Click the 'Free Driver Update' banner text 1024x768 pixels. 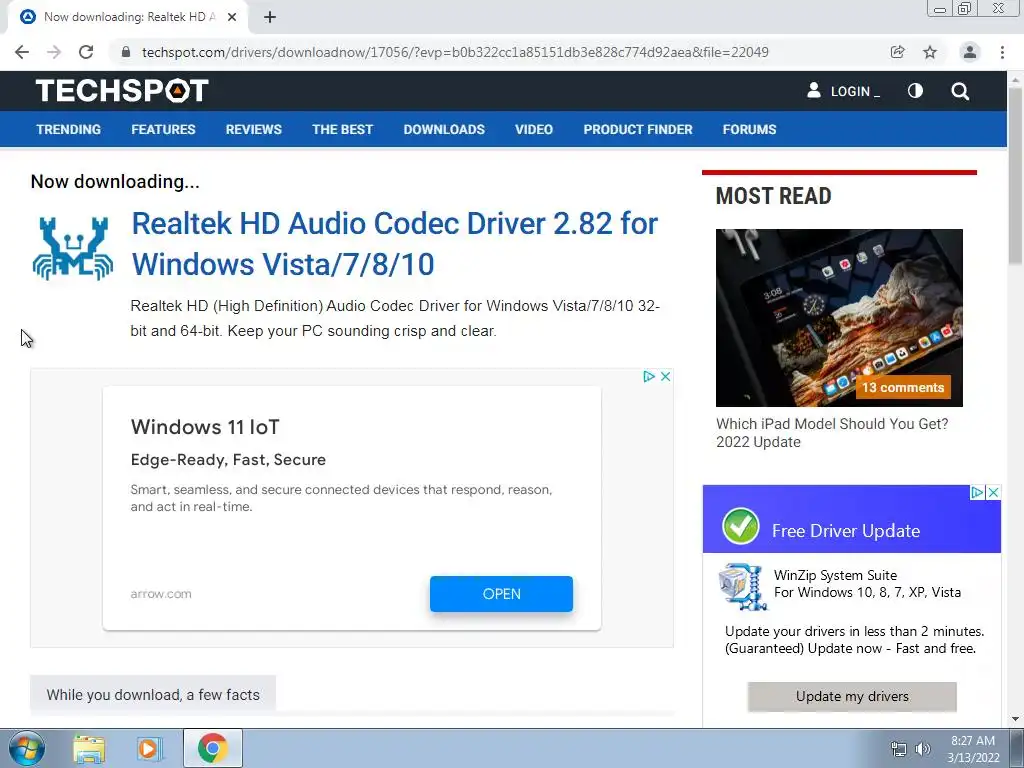tap(846, 530)
